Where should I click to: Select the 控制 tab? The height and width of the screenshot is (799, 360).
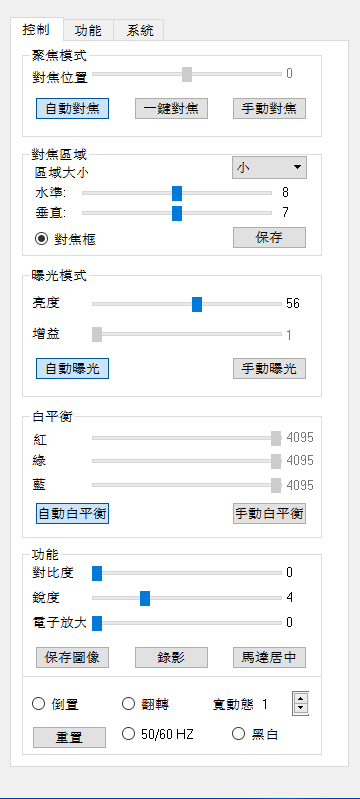[x=37, y=30]
